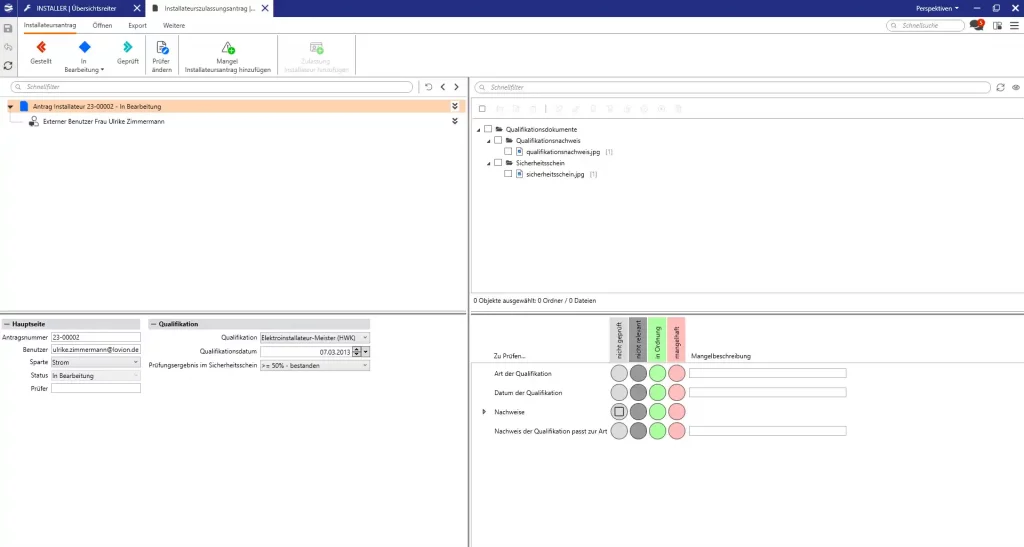Viewport: 1024px width, 547px height.
Task: Switch to the Export ribbon tab
Action: click(x=137, y=24)
